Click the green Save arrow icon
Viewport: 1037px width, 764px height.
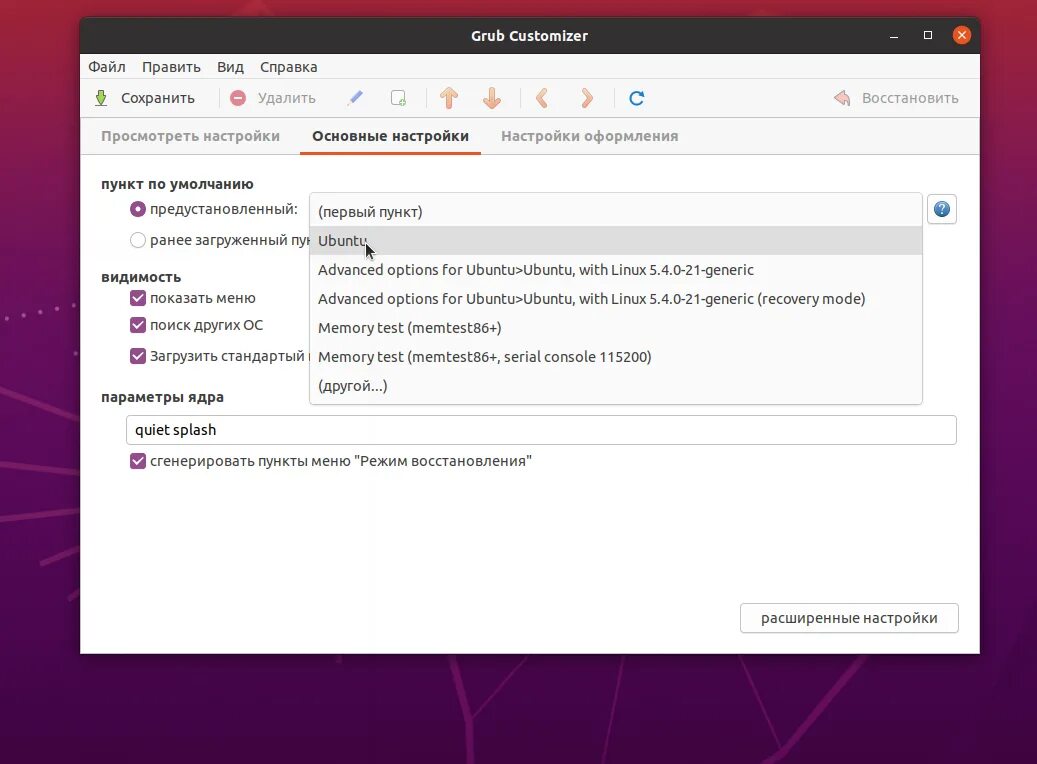click(x=101, y=99)
